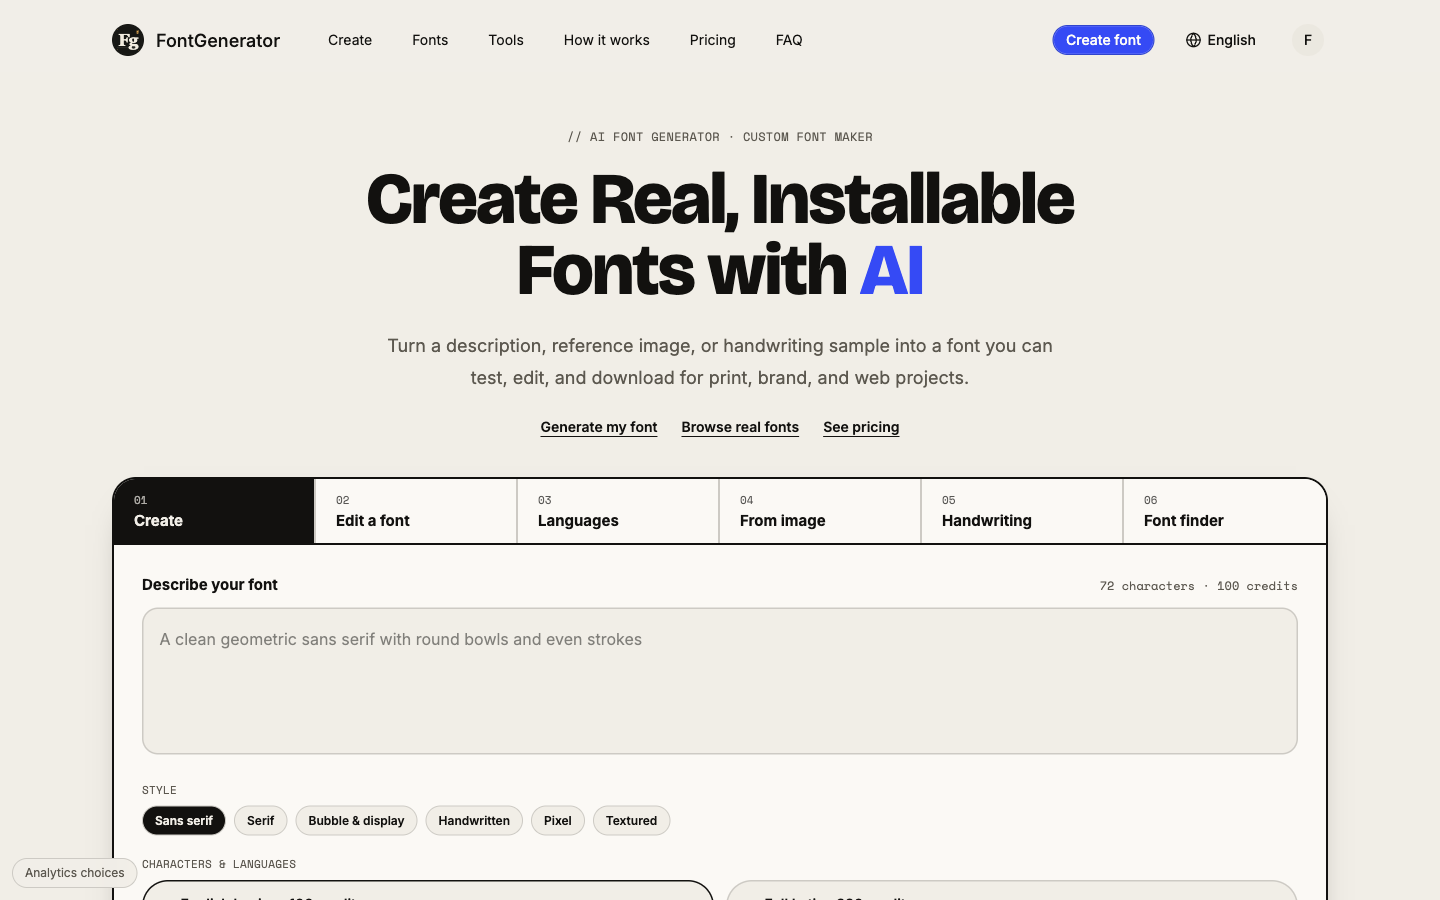The width and height of the screenshot is (1440, 900).
Task: Click the "Describe your font" label
Action: (210, 585)
